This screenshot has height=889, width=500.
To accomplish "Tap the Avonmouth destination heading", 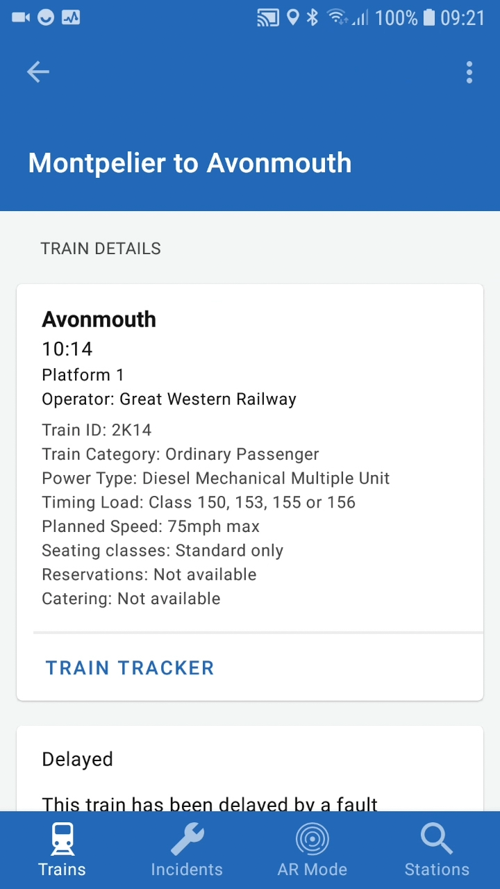I will click(x=99, y=320).
